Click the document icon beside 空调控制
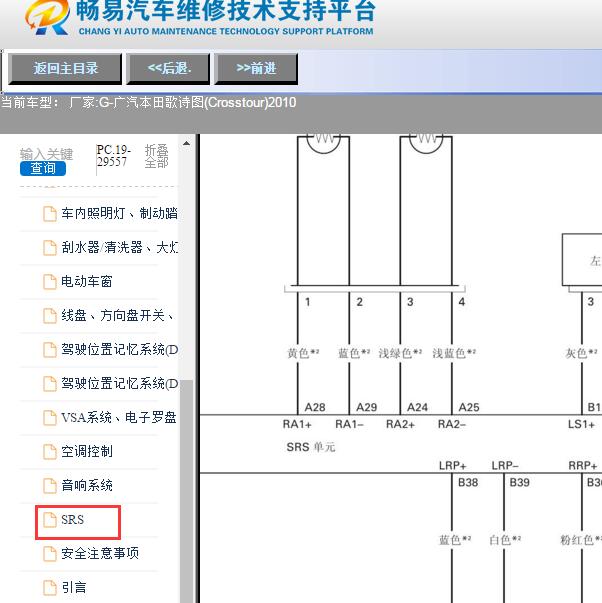Screen dimensions: 602x603 50,451
